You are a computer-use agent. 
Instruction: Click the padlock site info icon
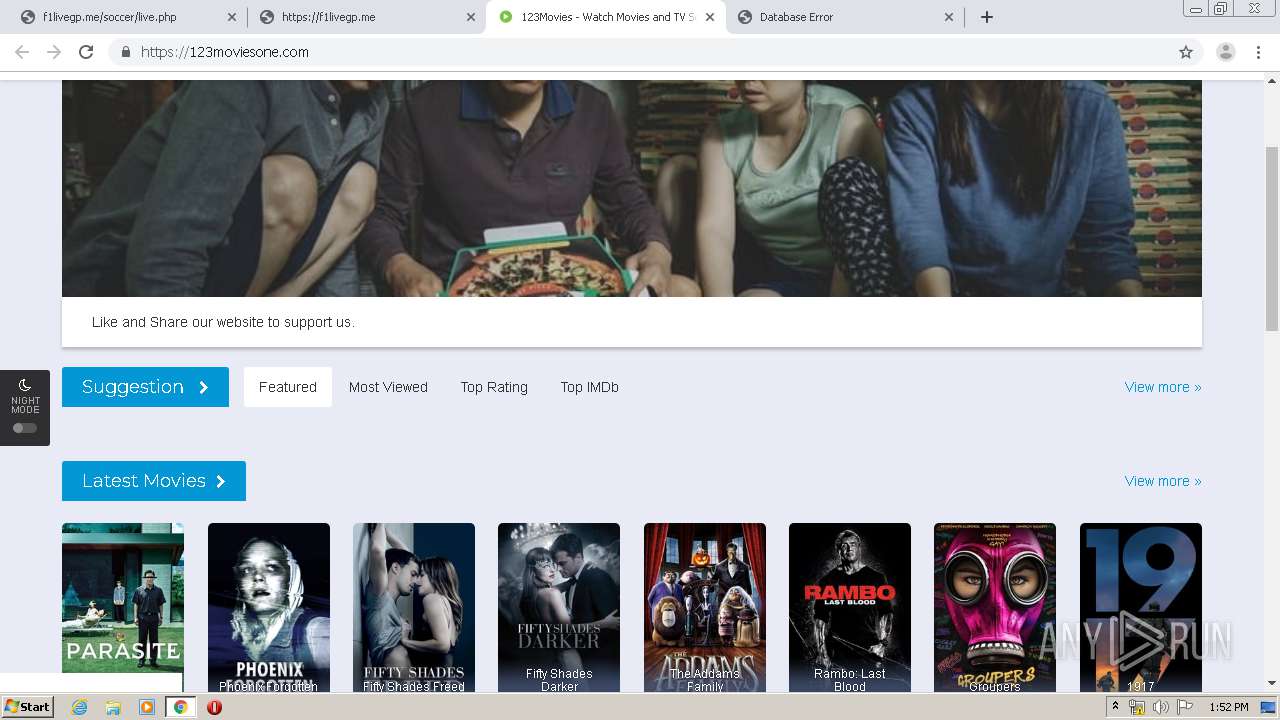point(125,52)
